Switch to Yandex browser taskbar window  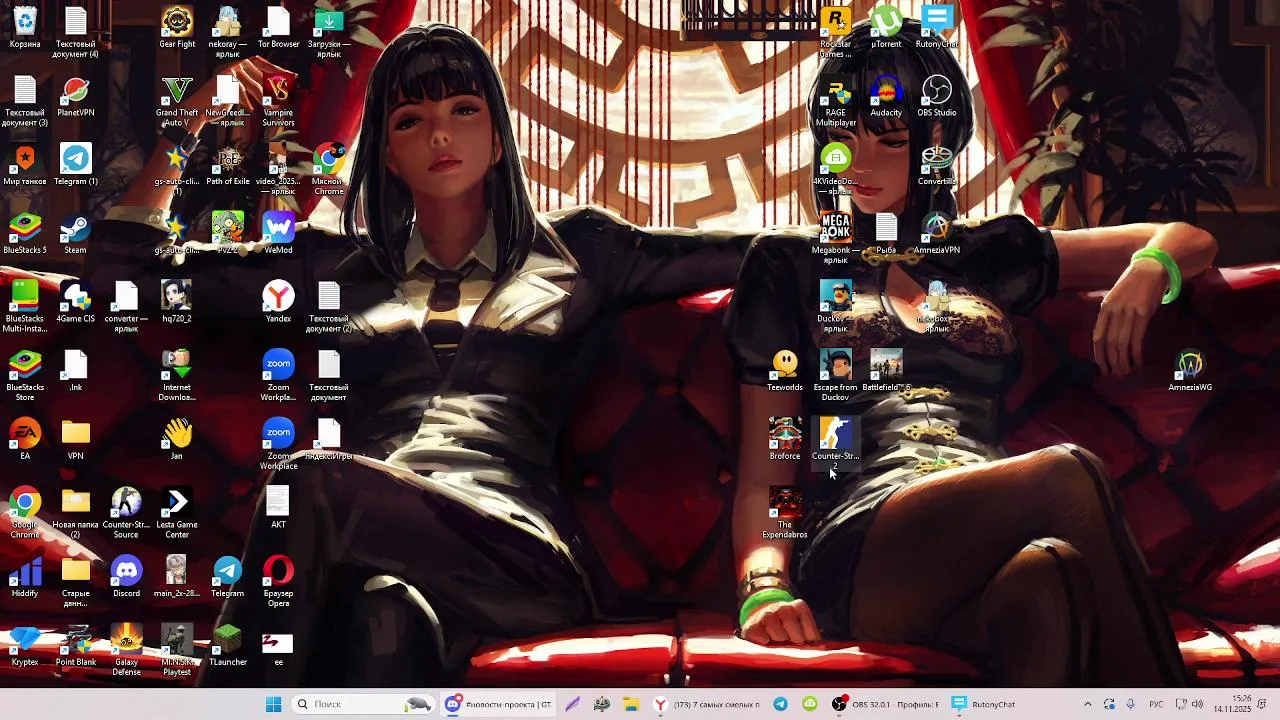708,704
